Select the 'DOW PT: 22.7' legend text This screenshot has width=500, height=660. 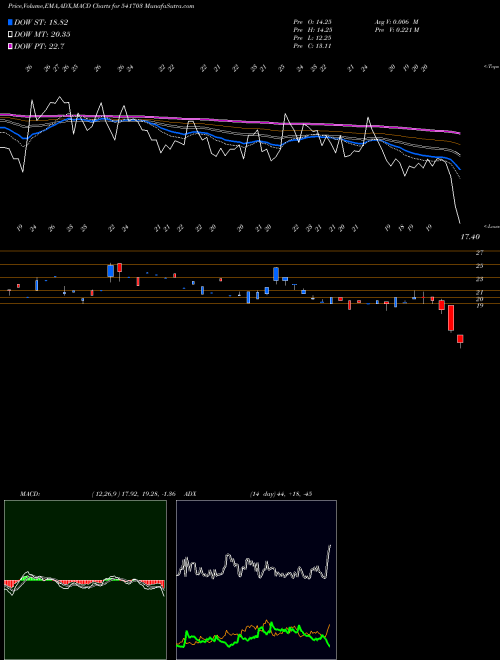pos(39,46)
